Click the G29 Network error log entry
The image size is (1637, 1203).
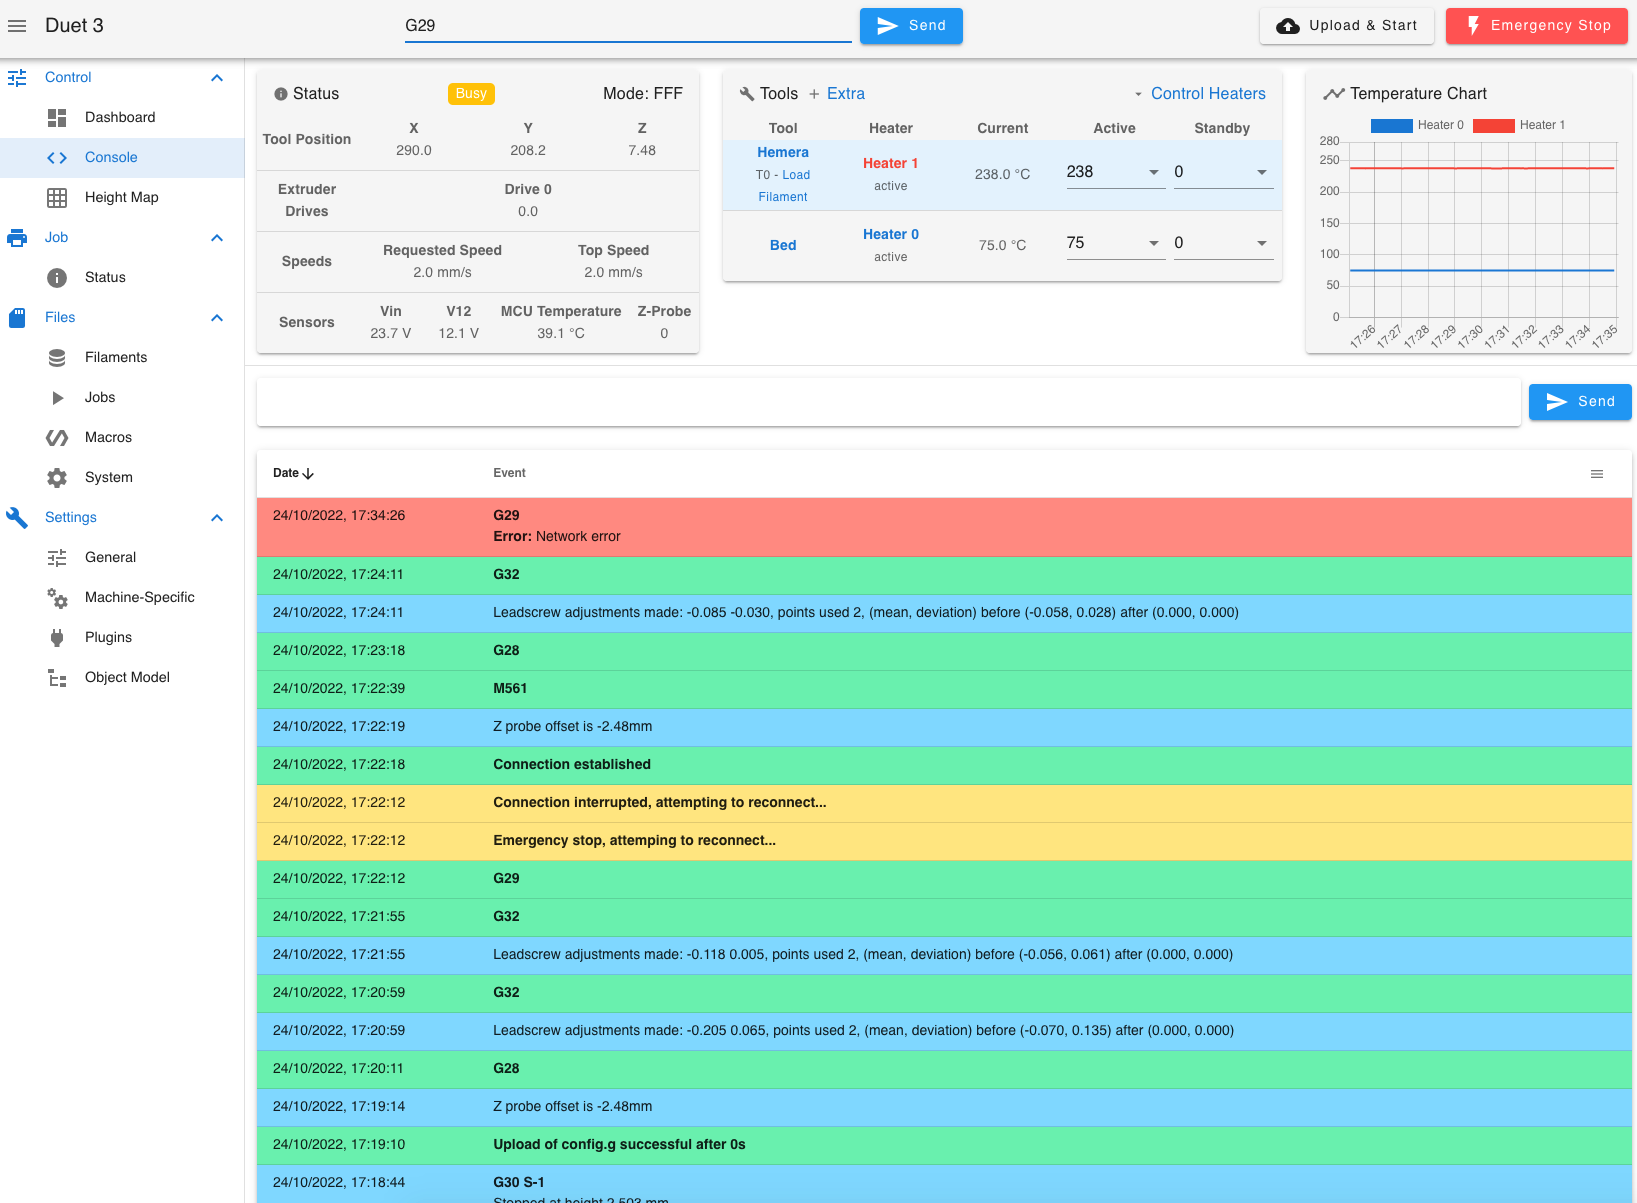tap(944, 527)
